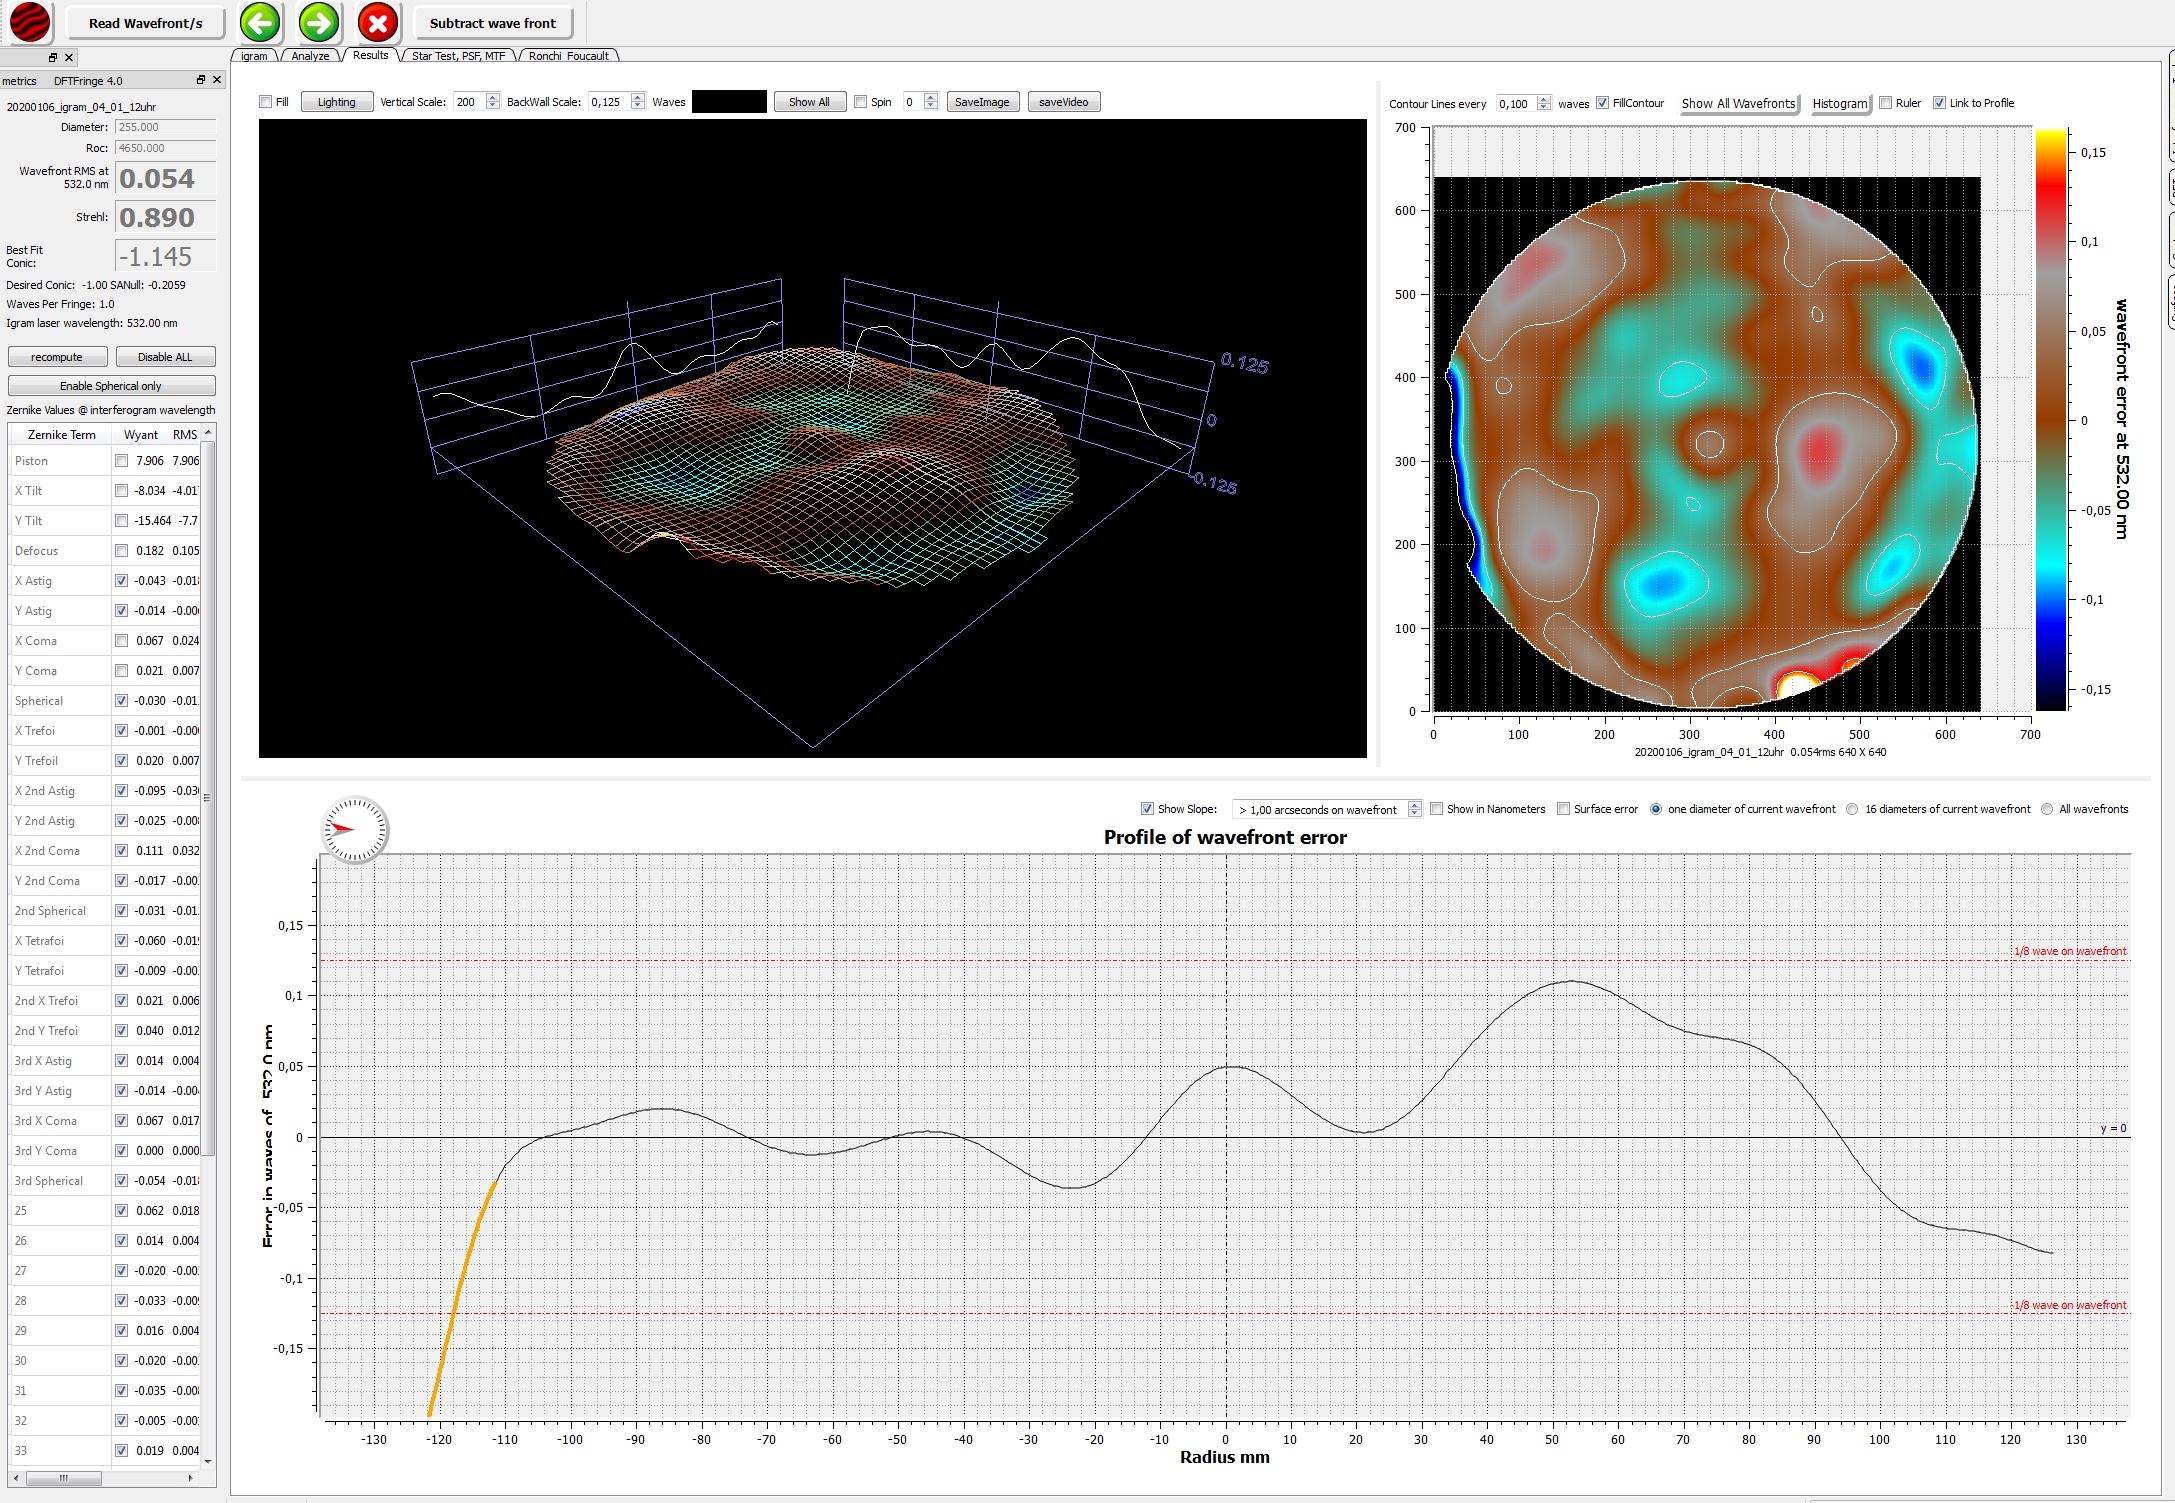Uncheck the X Astig Zernike term
The width and height of the screenshot is (2175, 1503).
click(121, 581)
